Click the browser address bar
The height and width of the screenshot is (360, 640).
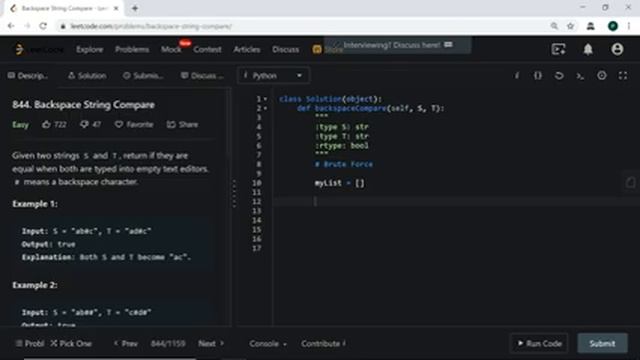click(x=302, y=26)
